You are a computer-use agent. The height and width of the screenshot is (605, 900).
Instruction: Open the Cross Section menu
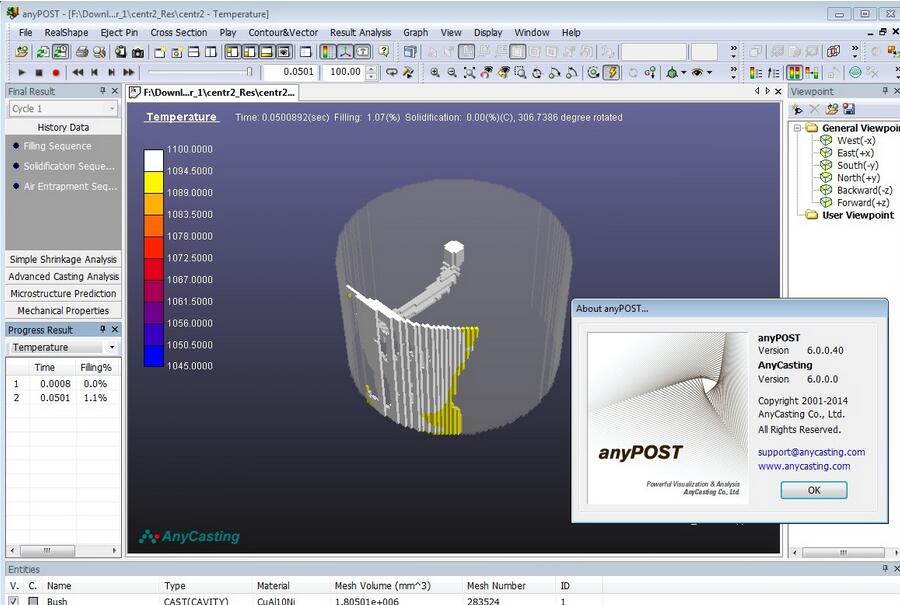click(x=179, y=33)
